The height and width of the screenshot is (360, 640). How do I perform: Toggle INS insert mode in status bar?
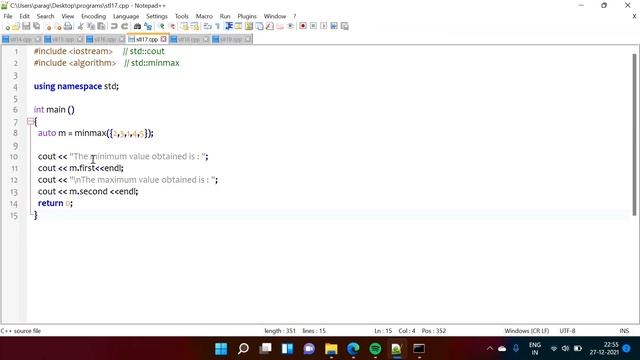(x=624, y=331)
